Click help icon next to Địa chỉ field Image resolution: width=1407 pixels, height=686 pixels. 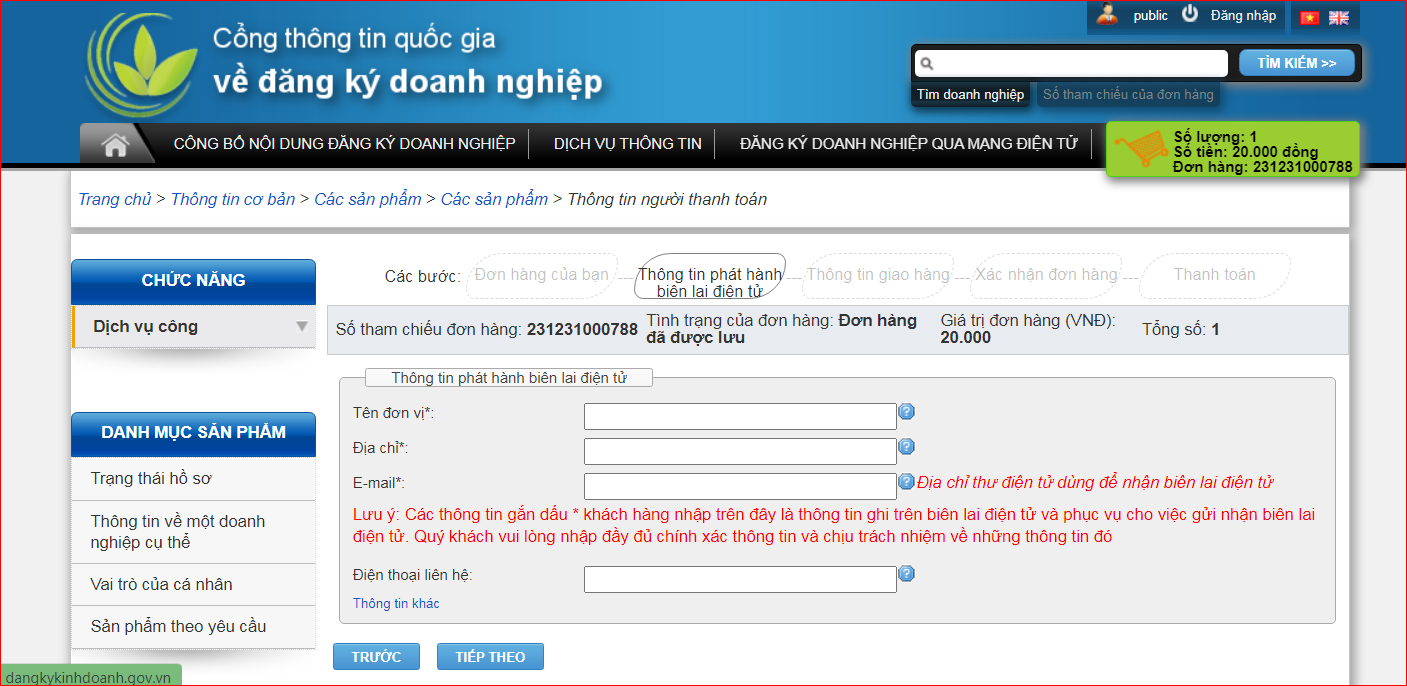tap(906, 447)
